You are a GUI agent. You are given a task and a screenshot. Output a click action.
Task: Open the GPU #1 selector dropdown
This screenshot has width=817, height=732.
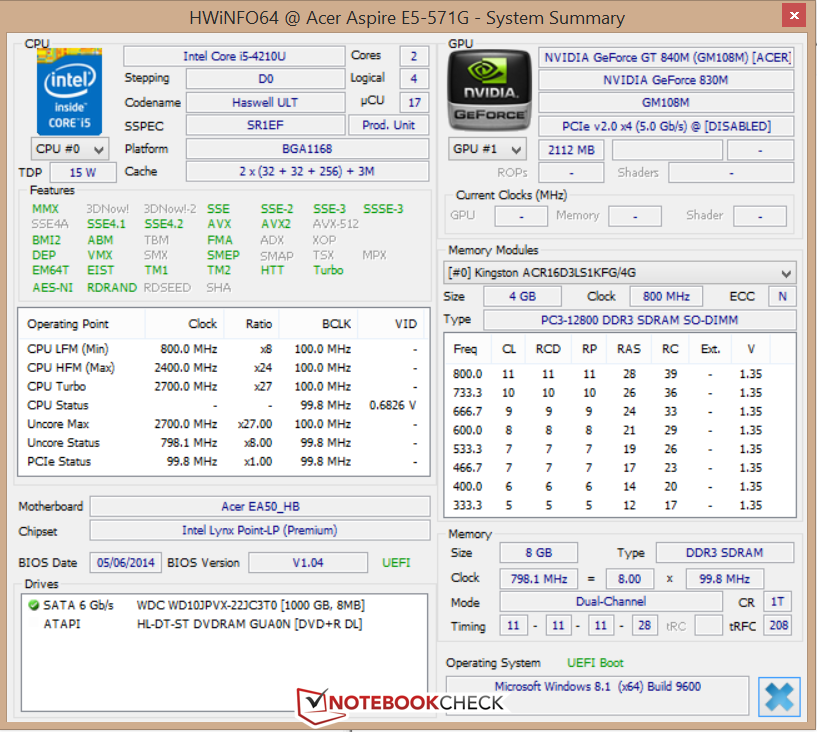(487, 149)
